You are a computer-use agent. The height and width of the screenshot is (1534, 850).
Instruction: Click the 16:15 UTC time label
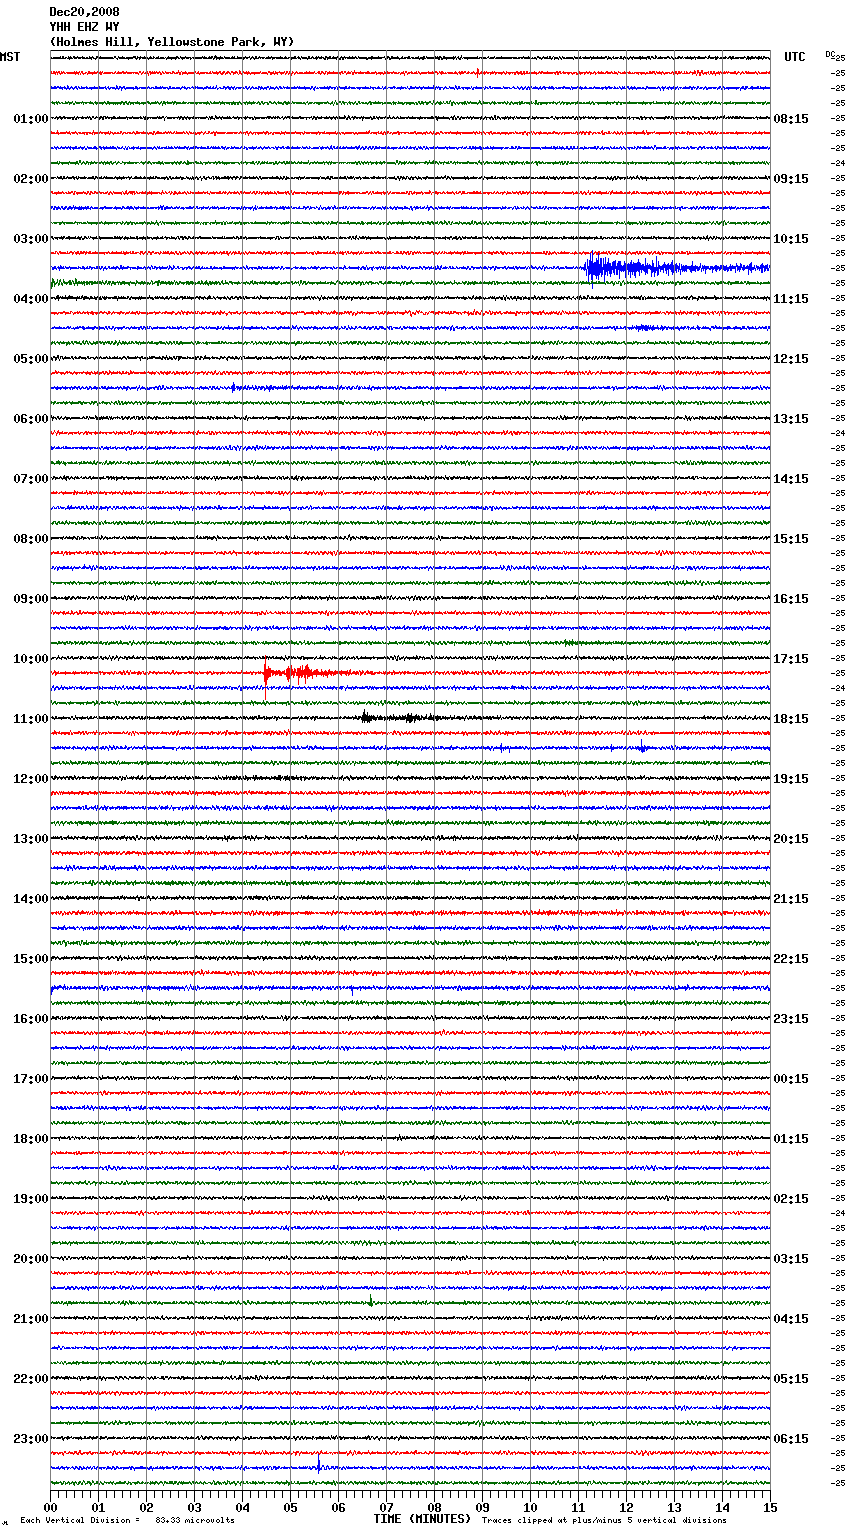tap(791, 599)
